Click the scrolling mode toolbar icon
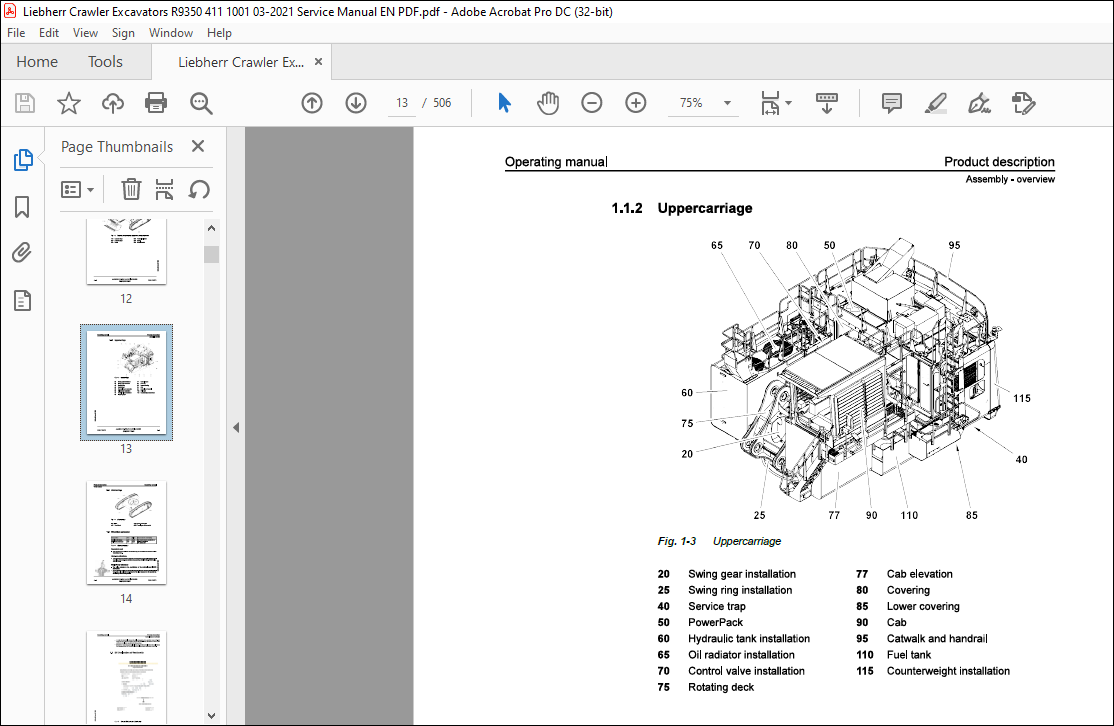The width and height of the screenshot is (1114, 726). click(826, 103)
